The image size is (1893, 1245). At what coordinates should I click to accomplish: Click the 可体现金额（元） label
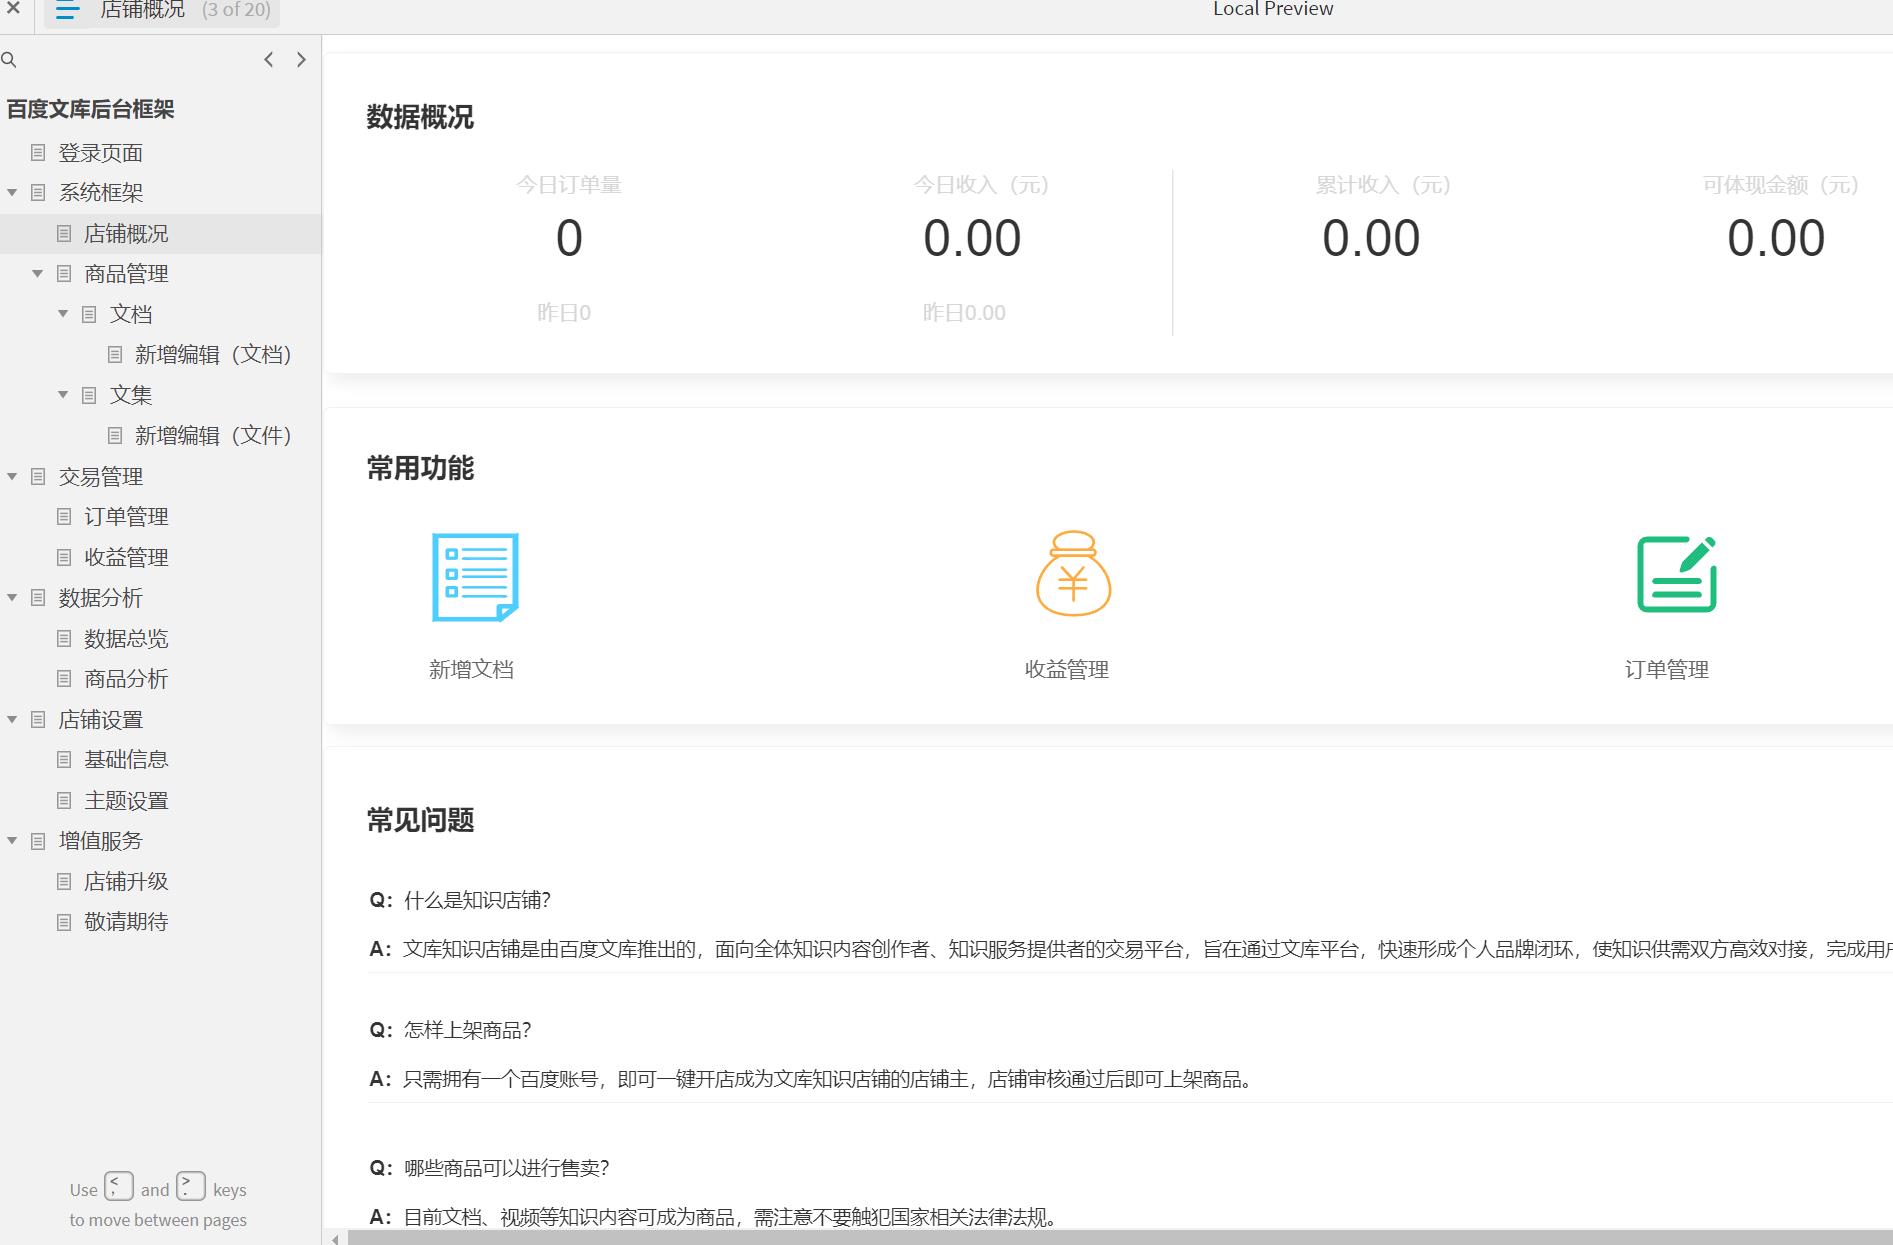[1781, 185]
